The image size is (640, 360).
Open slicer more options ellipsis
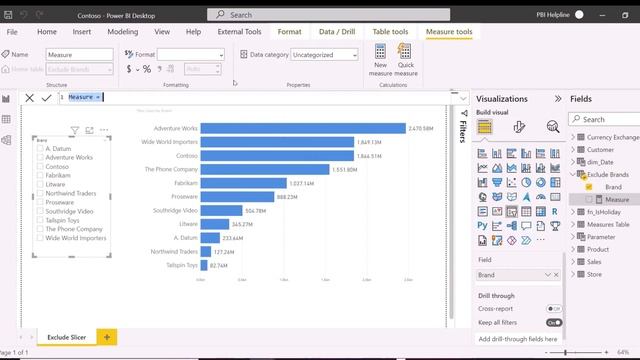[x=104, y=130]
